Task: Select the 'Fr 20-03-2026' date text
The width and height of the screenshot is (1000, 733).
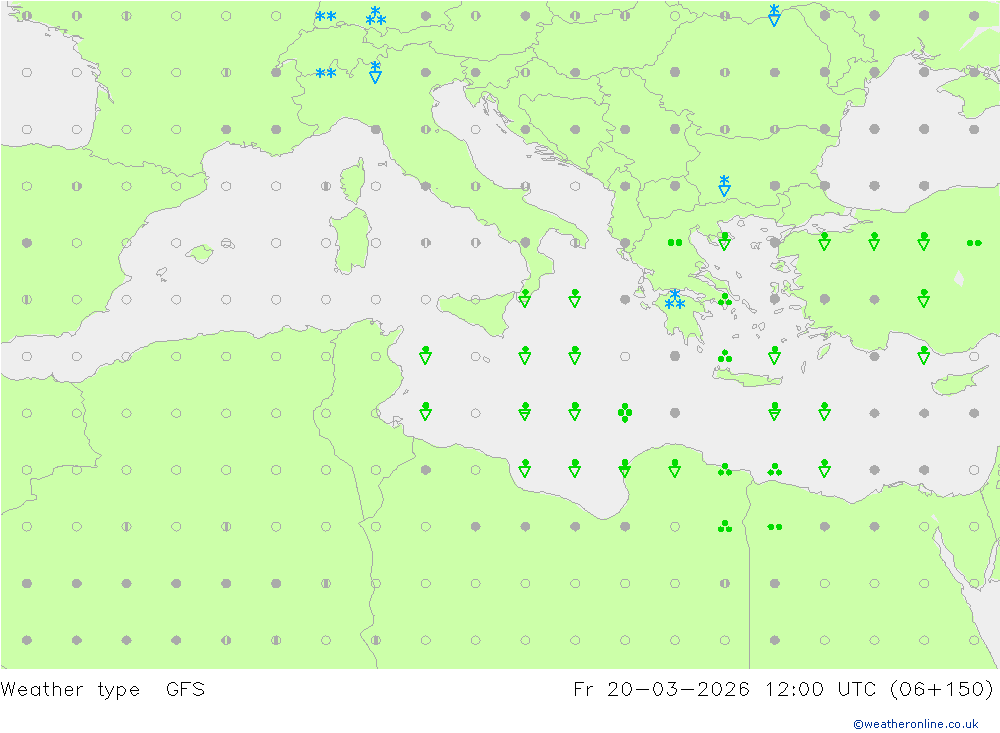Action: click(x=661, y=690)
